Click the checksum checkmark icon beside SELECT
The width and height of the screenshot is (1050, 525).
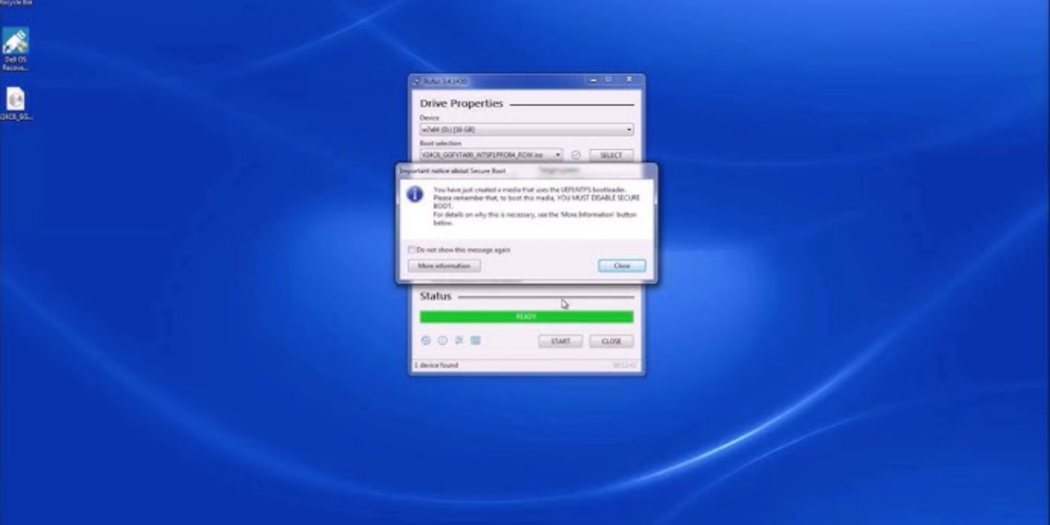coord(576,155)
